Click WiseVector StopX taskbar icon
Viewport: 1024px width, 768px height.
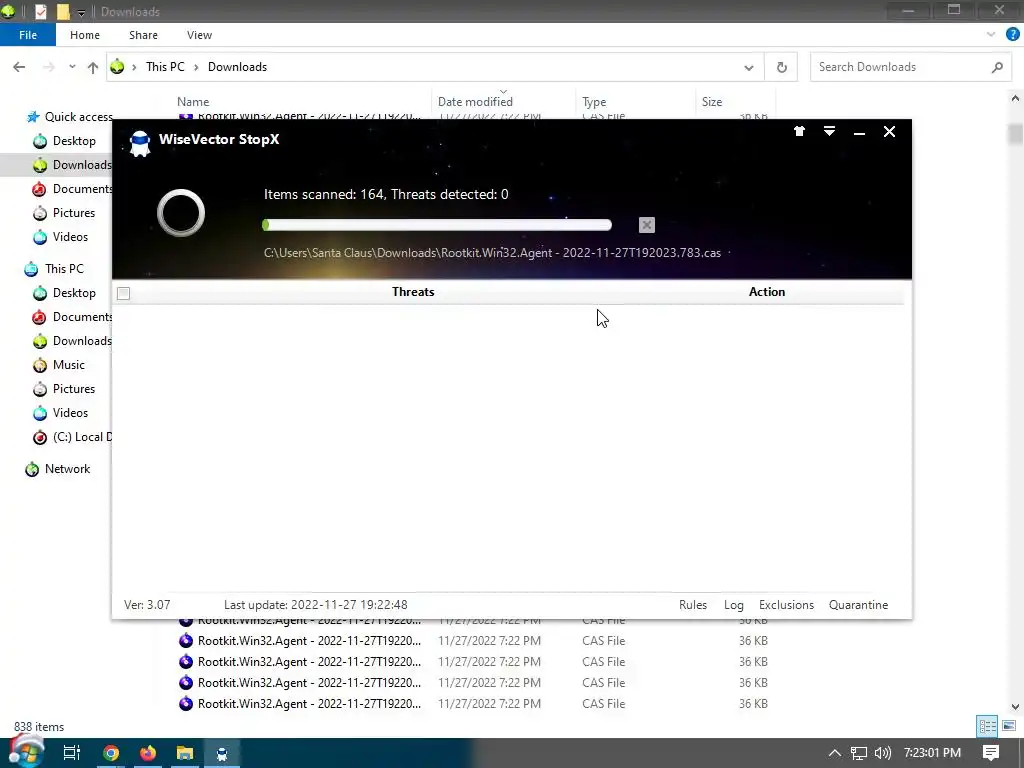(222, 753)
